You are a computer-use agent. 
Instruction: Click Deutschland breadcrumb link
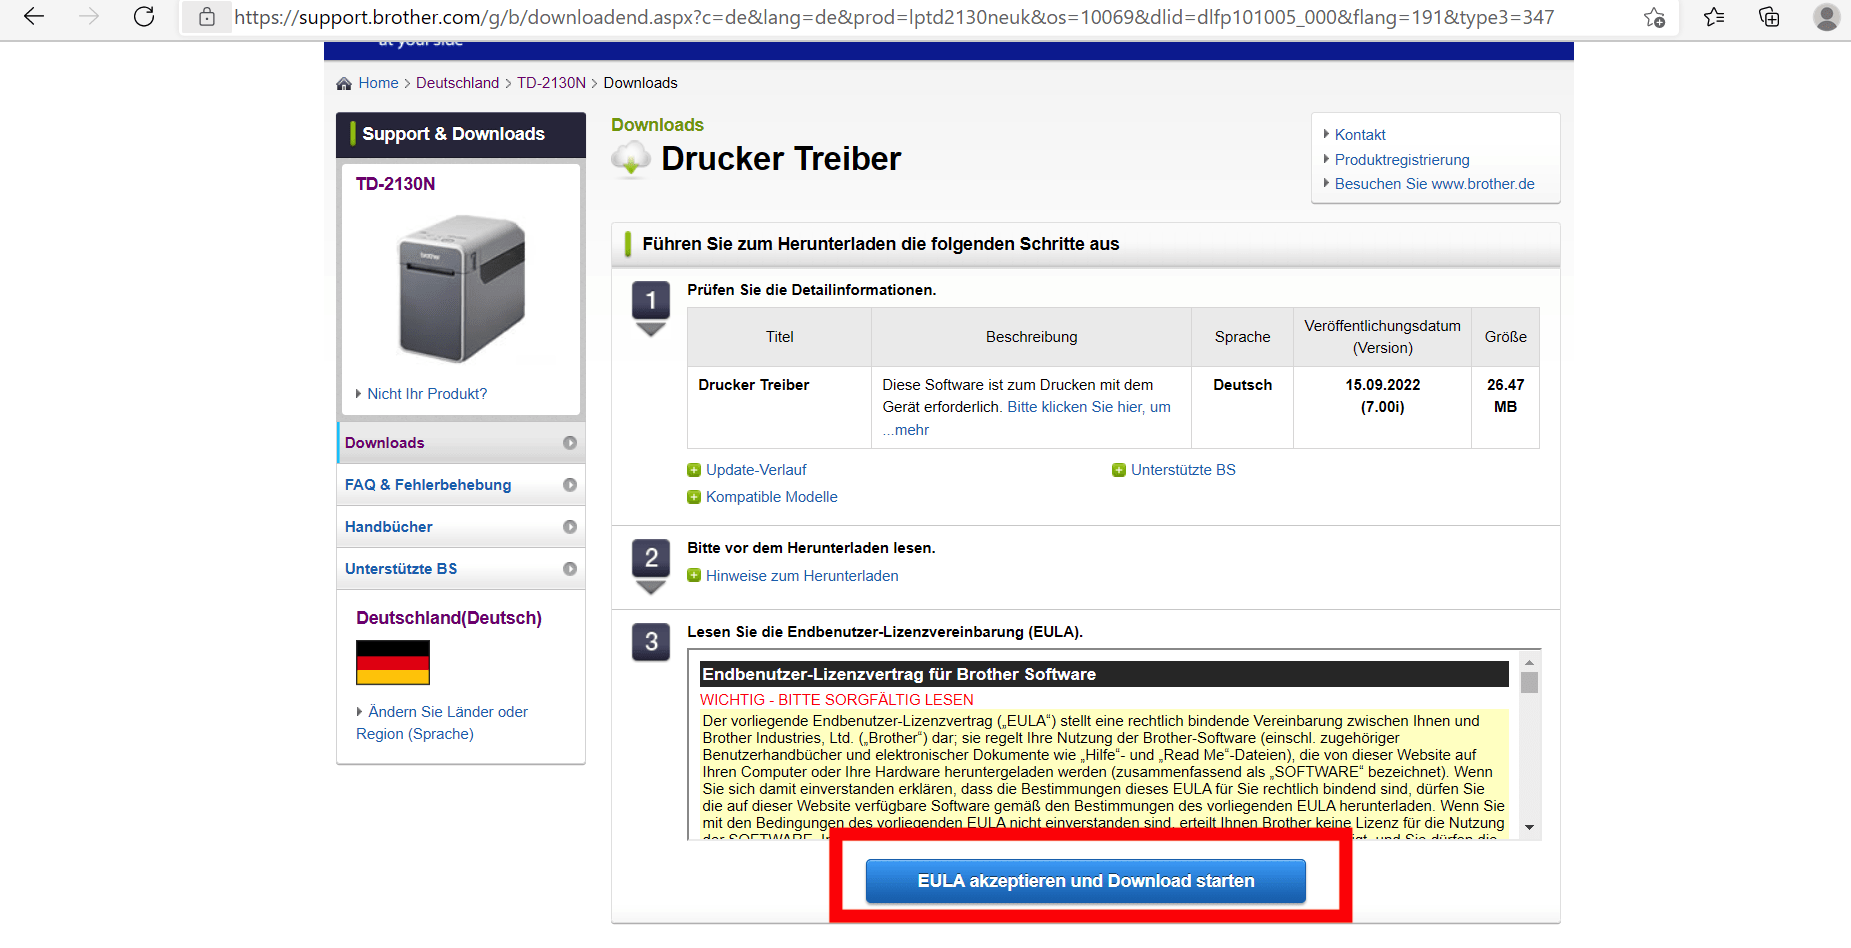click(457, 83)
